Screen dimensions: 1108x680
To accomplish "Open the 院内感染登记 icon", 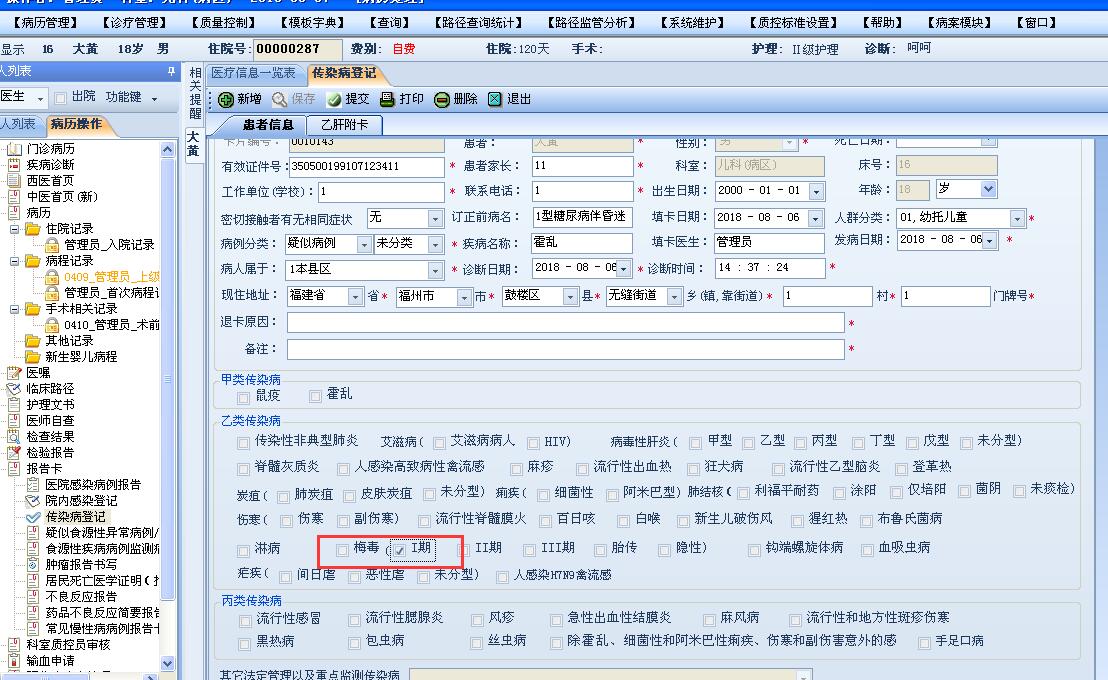I will [33, 500].
